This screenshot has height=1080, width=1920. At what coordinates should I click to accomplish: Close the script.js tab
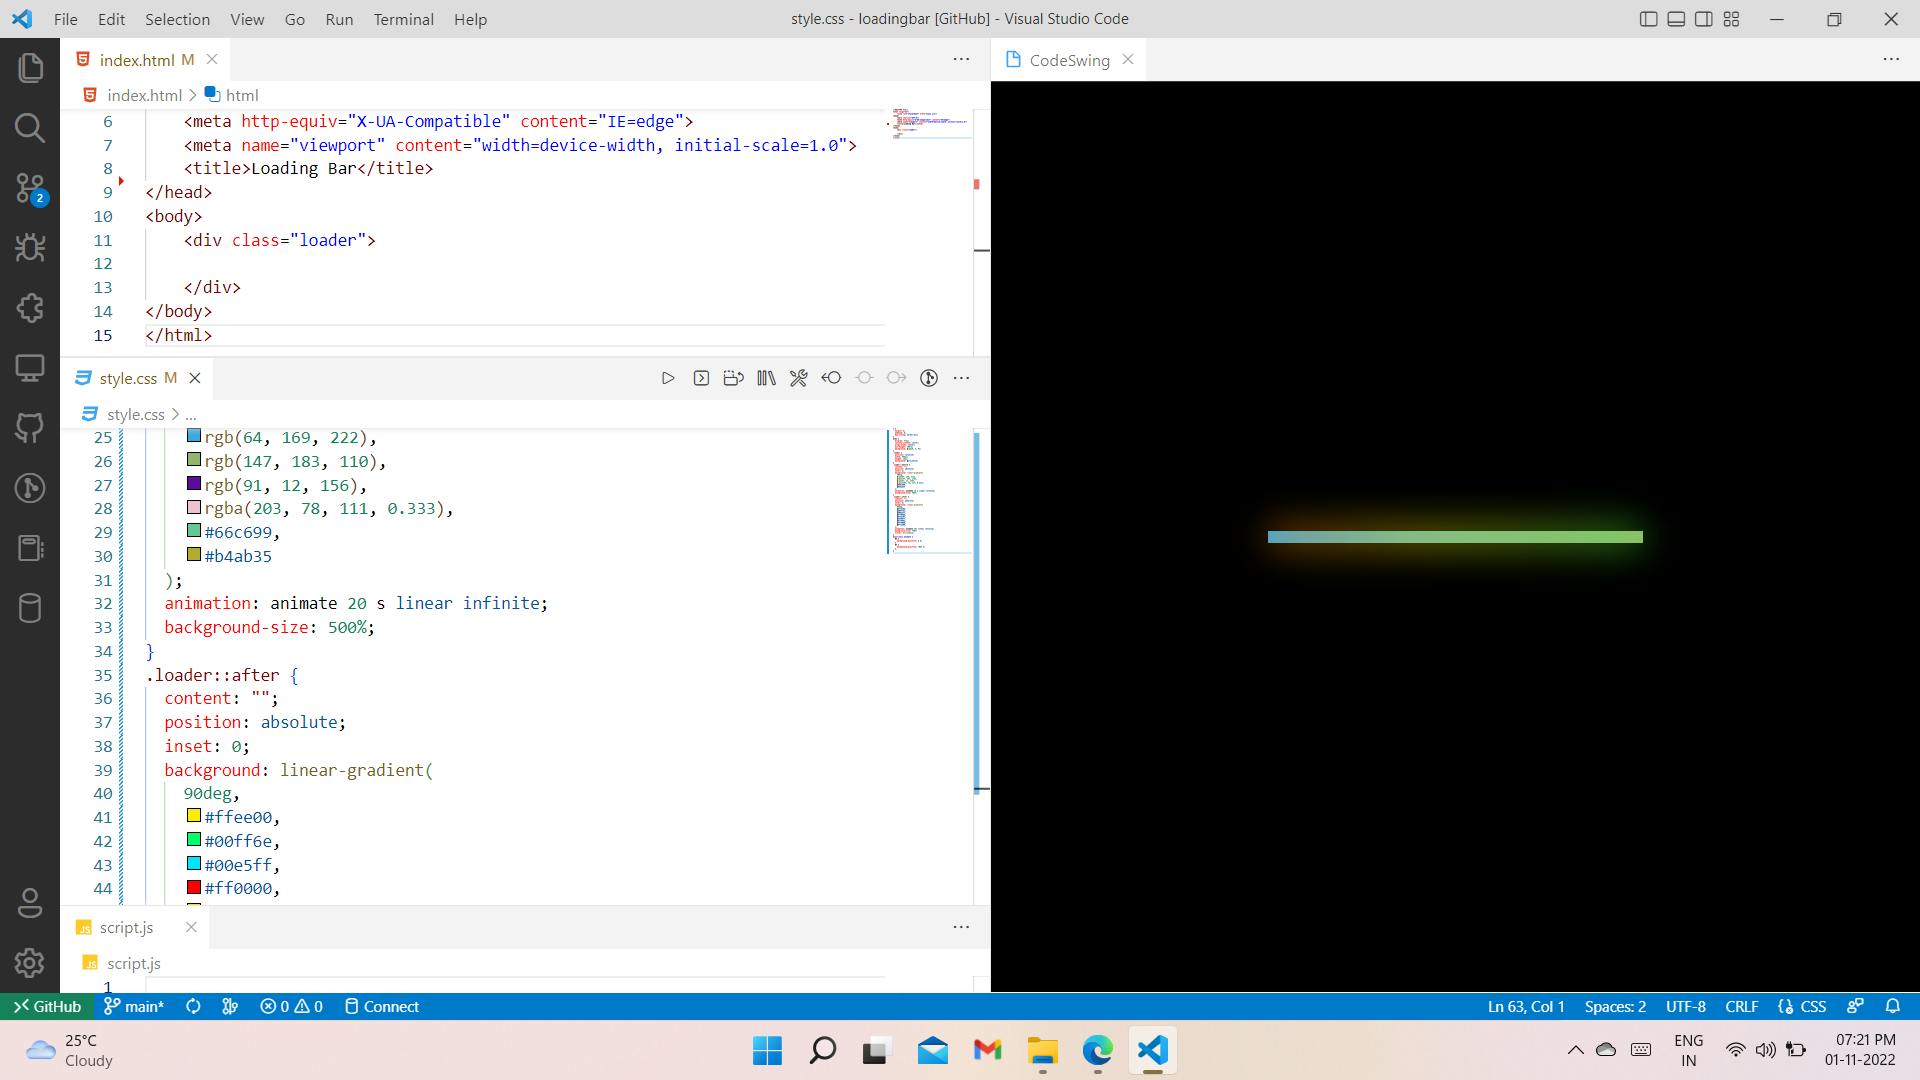point(191,927)
